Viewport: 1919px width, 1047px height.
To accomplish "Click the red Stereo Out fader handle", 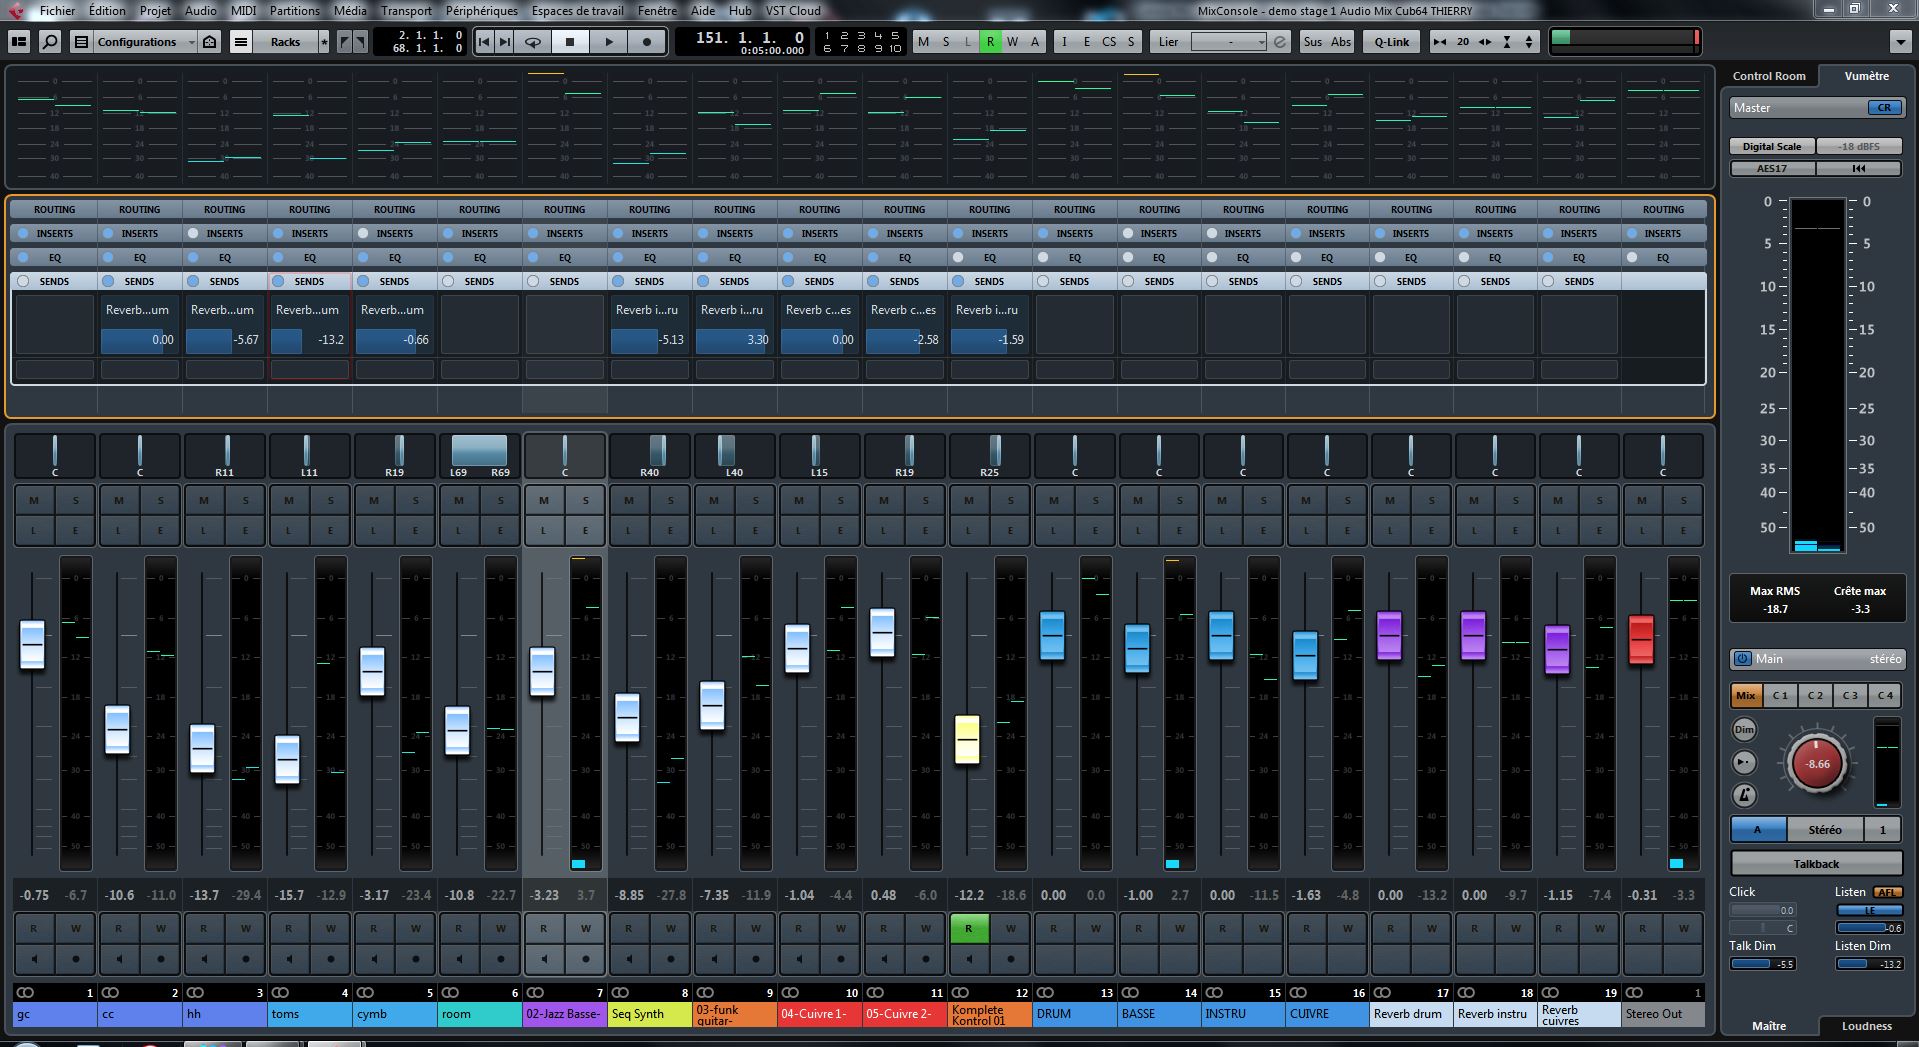I will click(x=1641, y=639).
